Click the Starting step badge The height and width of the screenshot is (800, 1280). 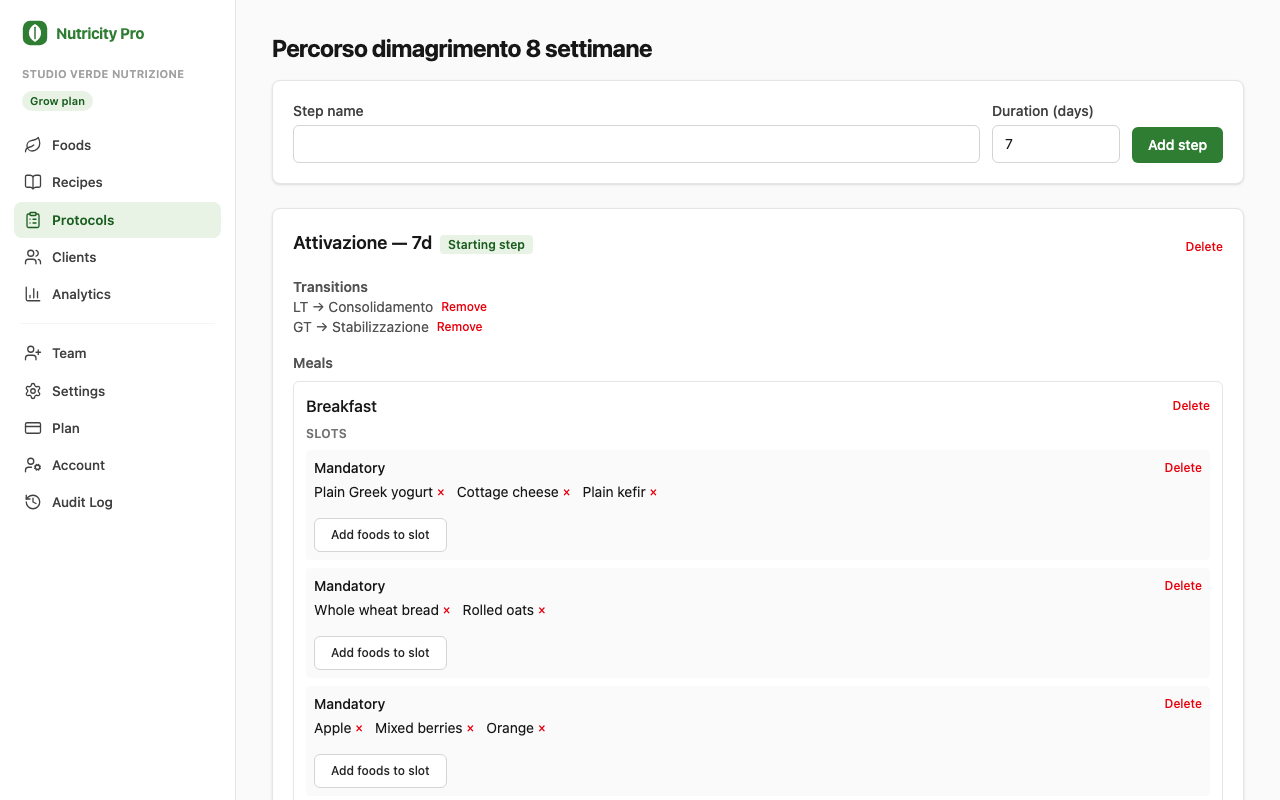coord(486,245)
